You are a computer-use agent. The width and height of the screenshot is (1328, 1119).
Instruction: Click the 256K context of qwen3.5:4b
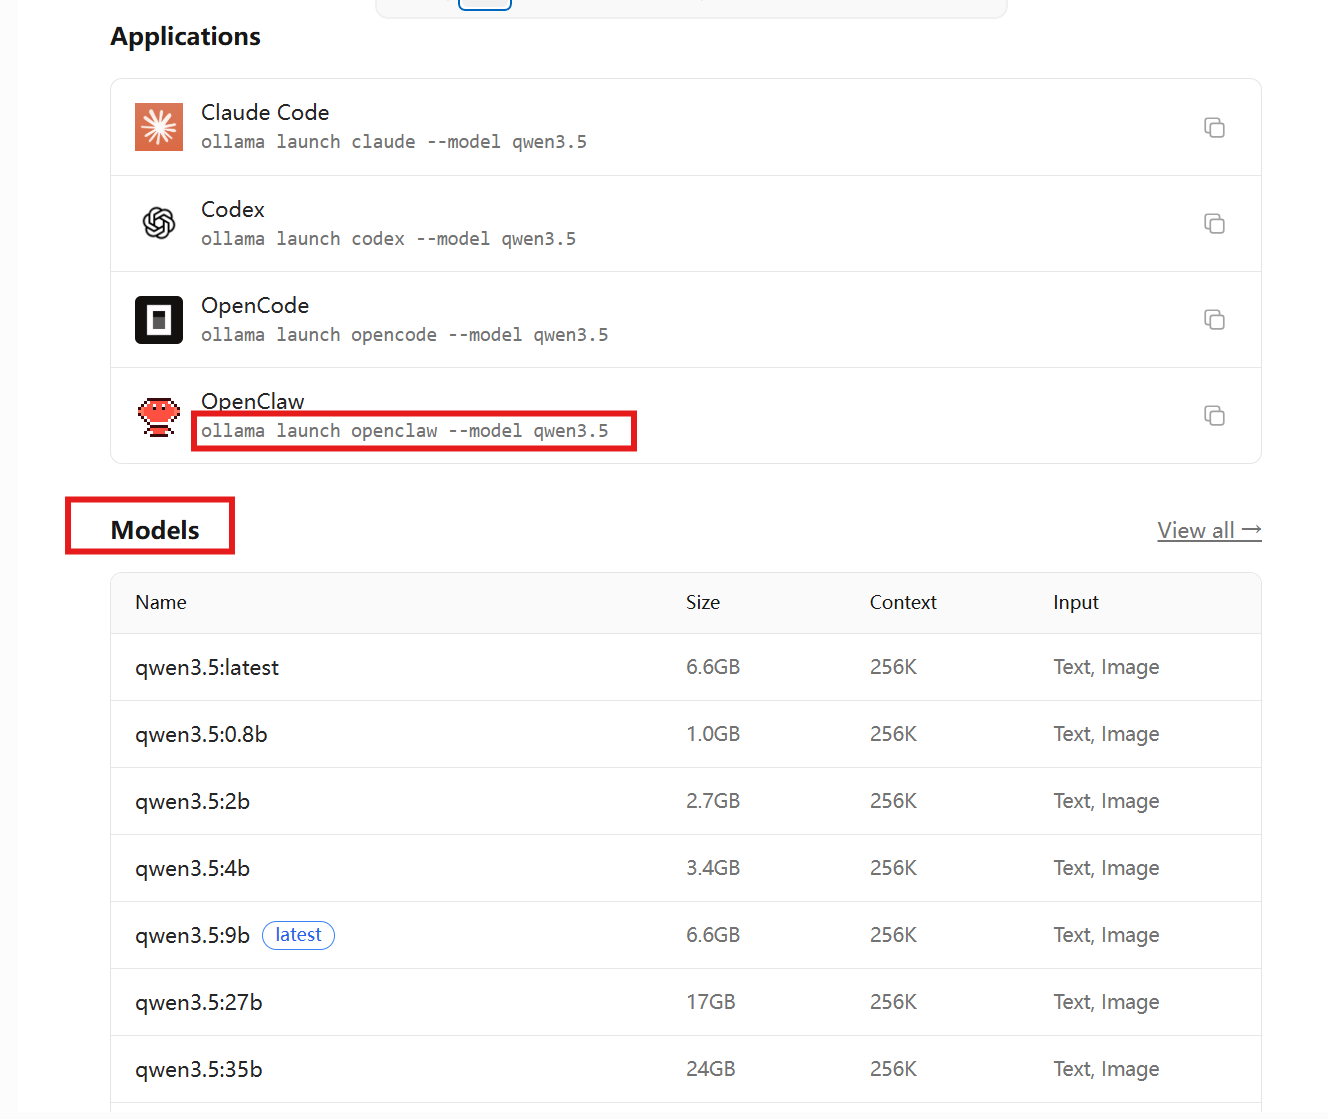click(893, 868)
